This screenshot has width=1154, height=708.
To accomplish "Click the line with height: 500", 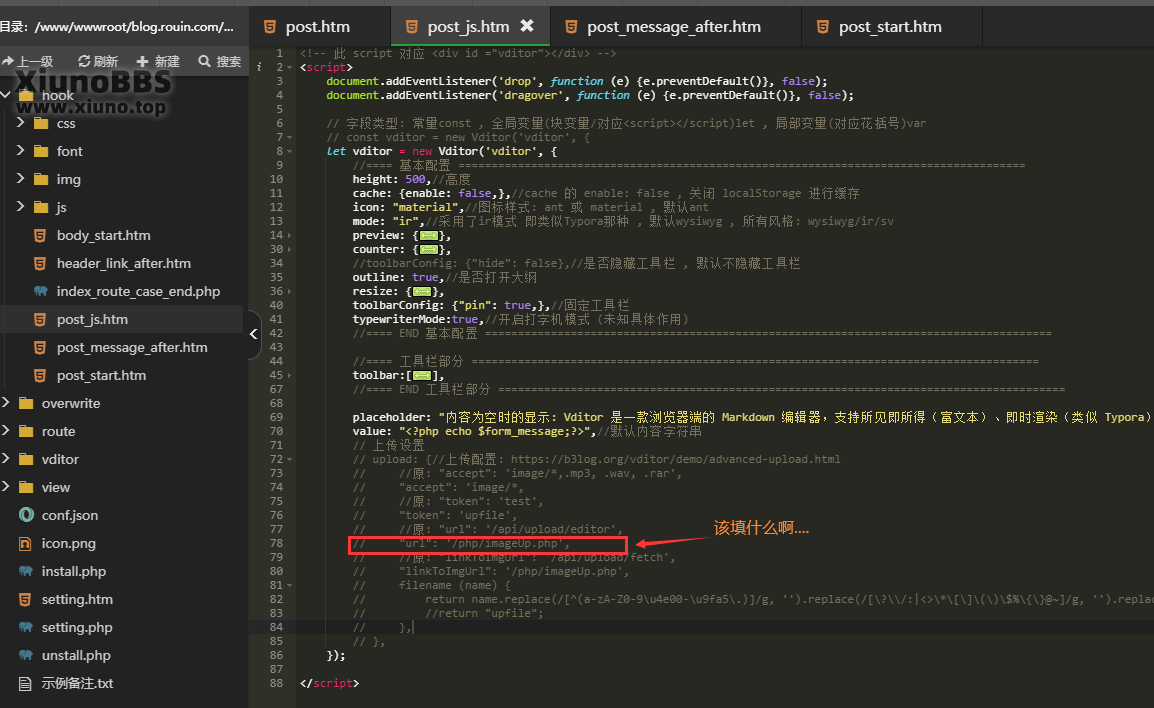I will click(411, 179).
